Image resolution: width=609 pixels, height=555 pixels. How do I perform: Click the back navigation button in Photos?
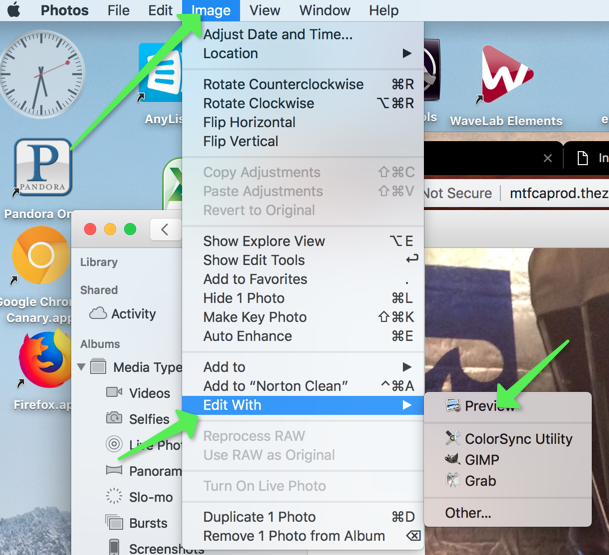165,229
